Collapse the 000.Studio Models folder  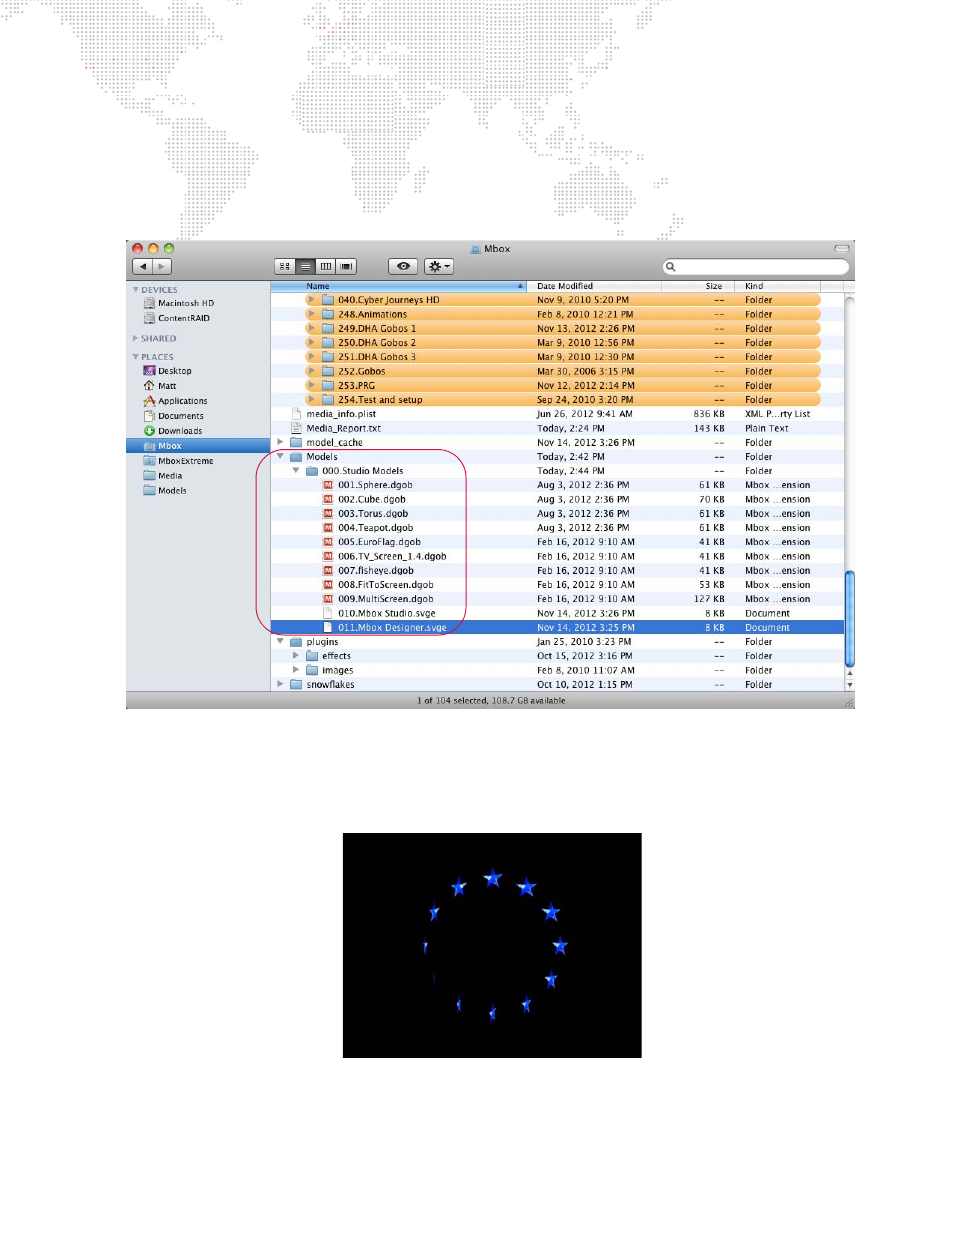(x=296, y=470)
